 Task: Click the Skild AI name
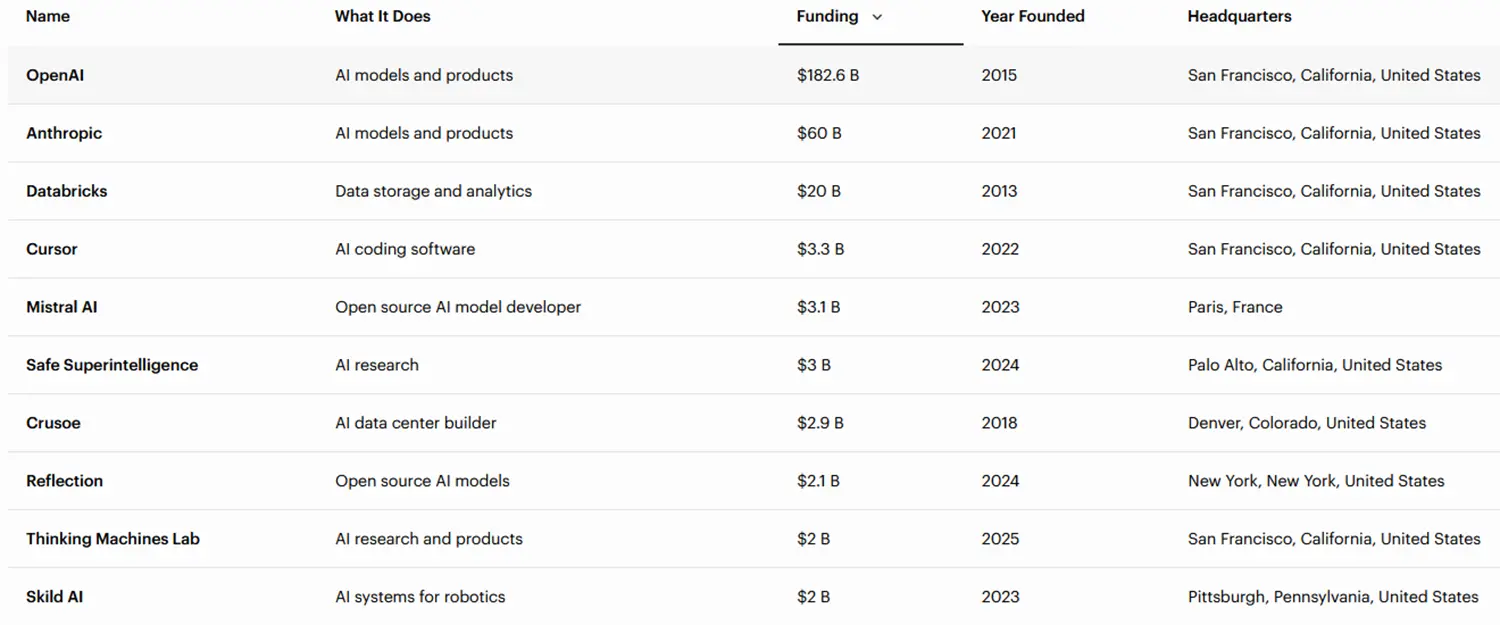[x=55, y=597]
